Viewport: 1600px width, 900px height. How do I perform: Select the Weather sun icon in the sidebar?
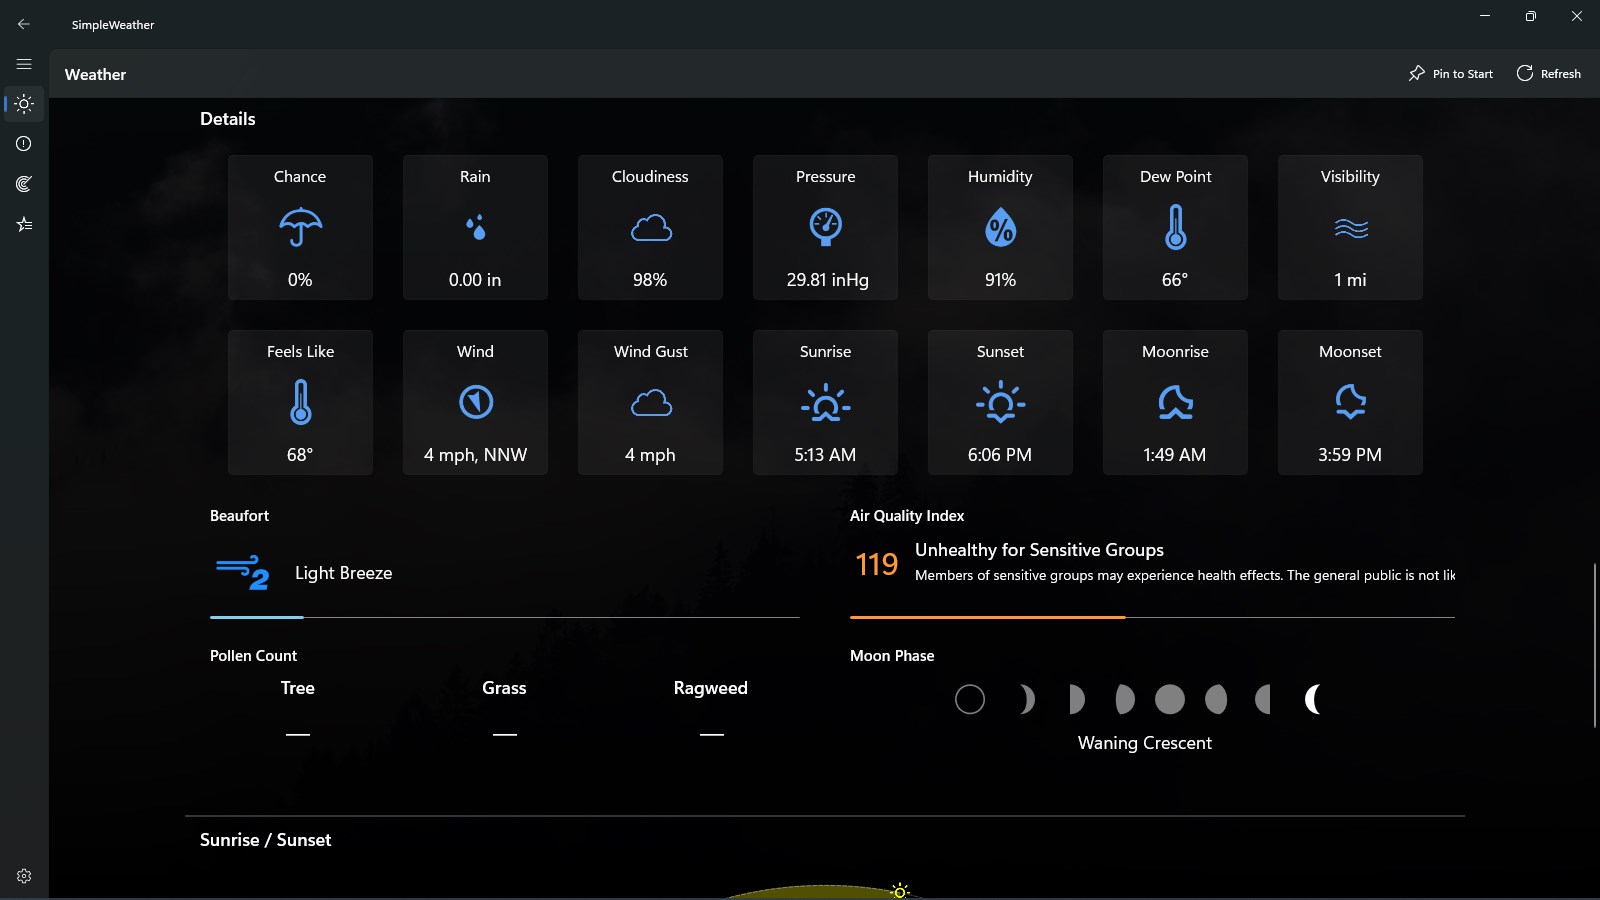click(x=24, y=104)
